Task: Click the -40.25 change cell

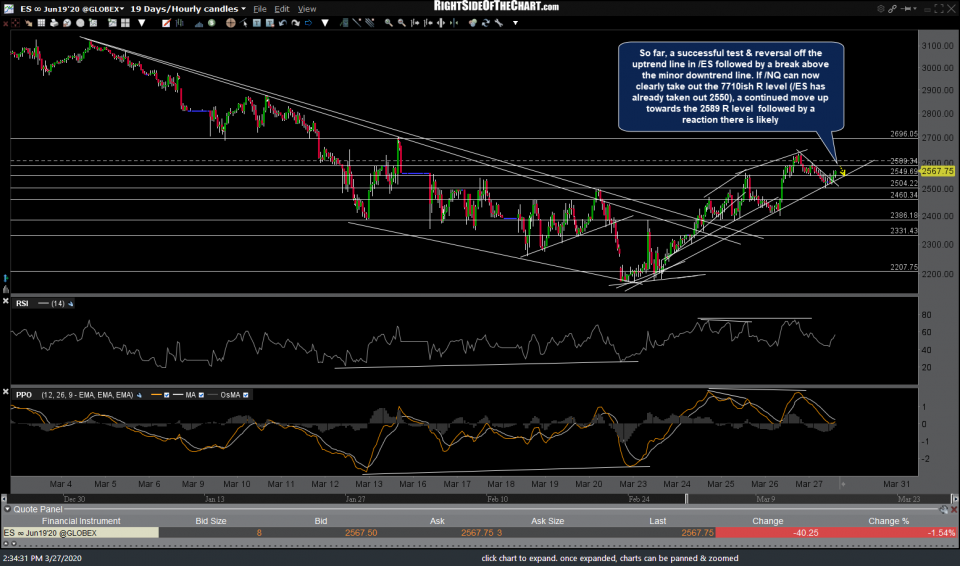Action: click(768, 533)
